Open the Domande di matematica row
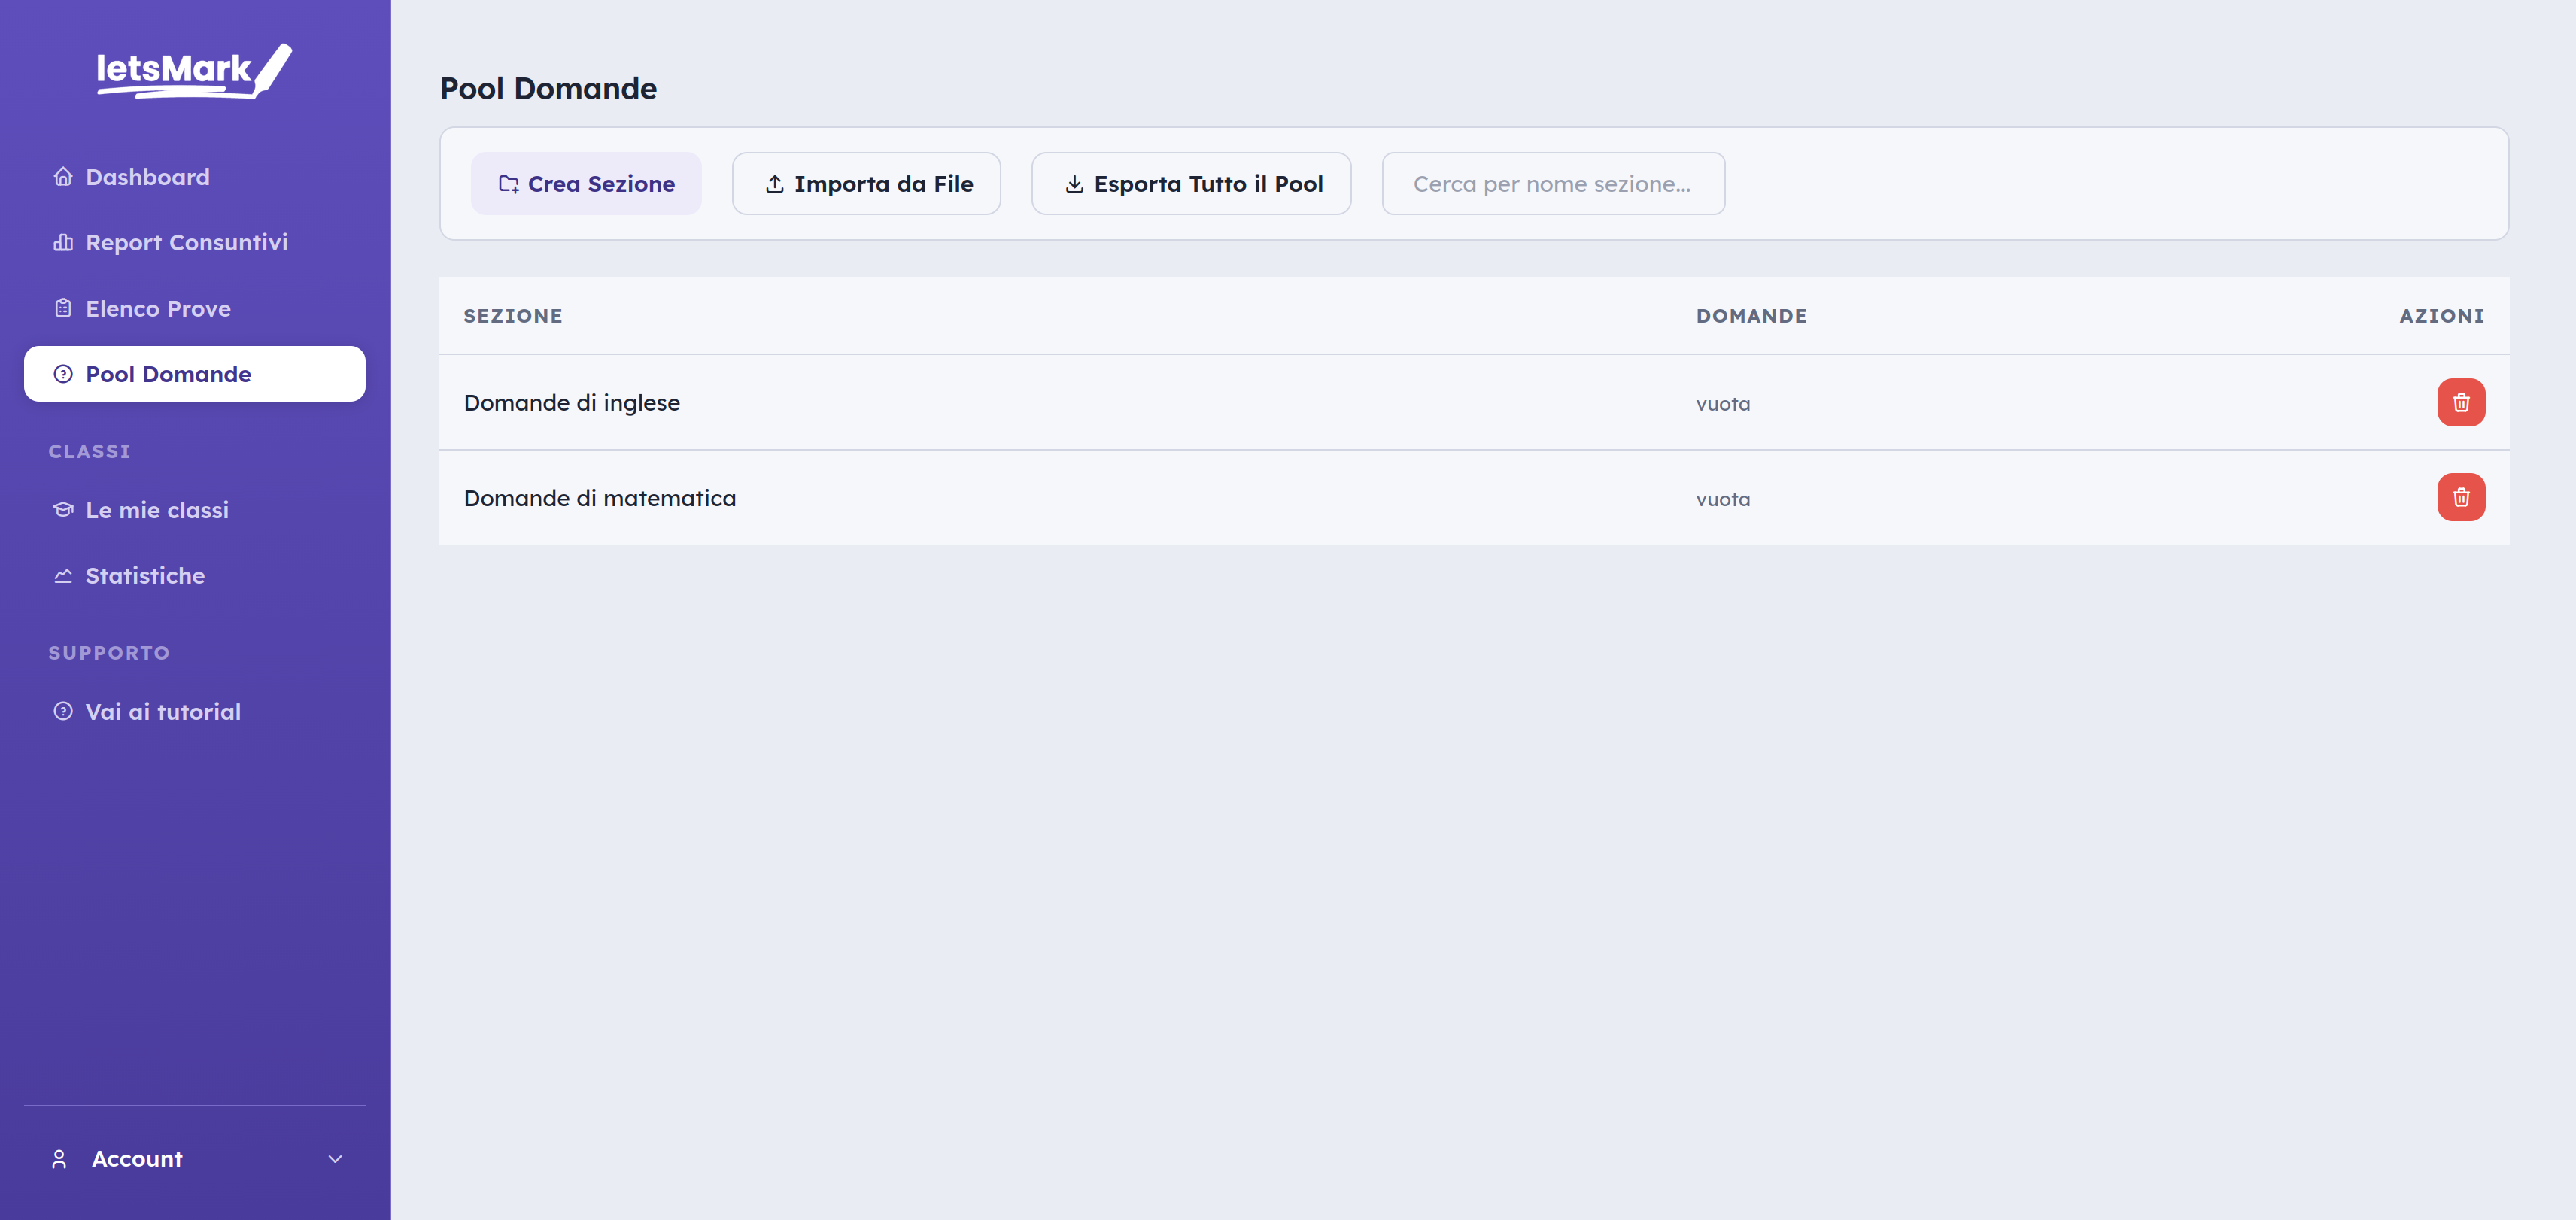 [x=1474, y=498]
